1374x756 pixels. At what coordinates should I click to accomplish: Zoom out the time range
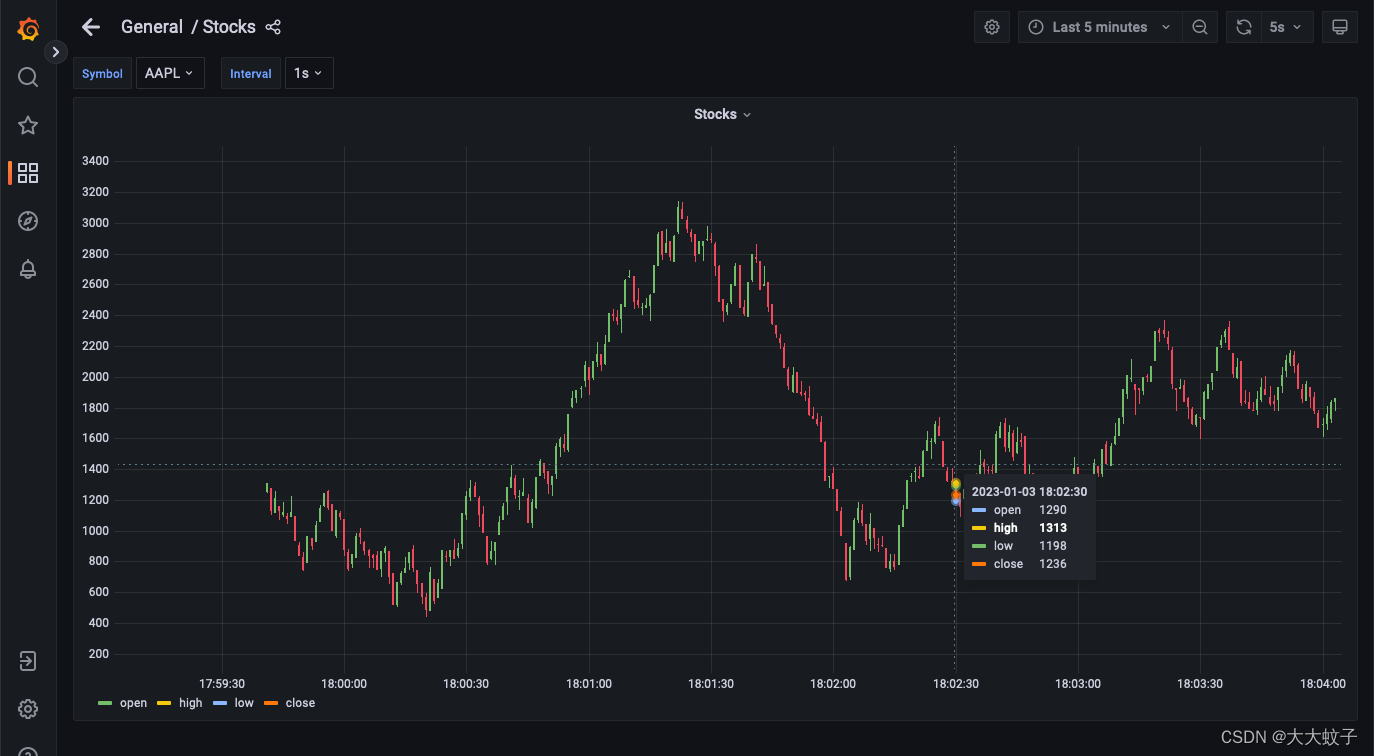(x=1200, y=27)
